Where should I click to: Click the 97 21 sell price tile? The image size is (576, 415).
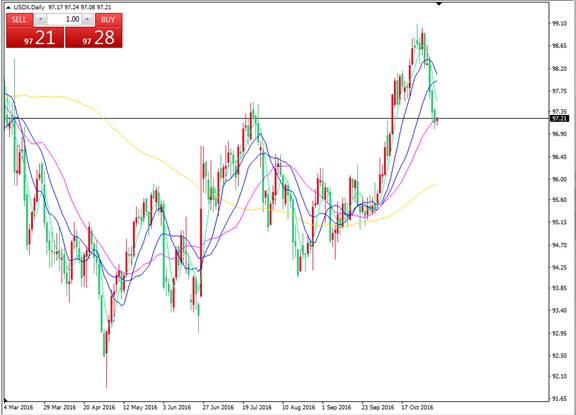coord(35,37)
